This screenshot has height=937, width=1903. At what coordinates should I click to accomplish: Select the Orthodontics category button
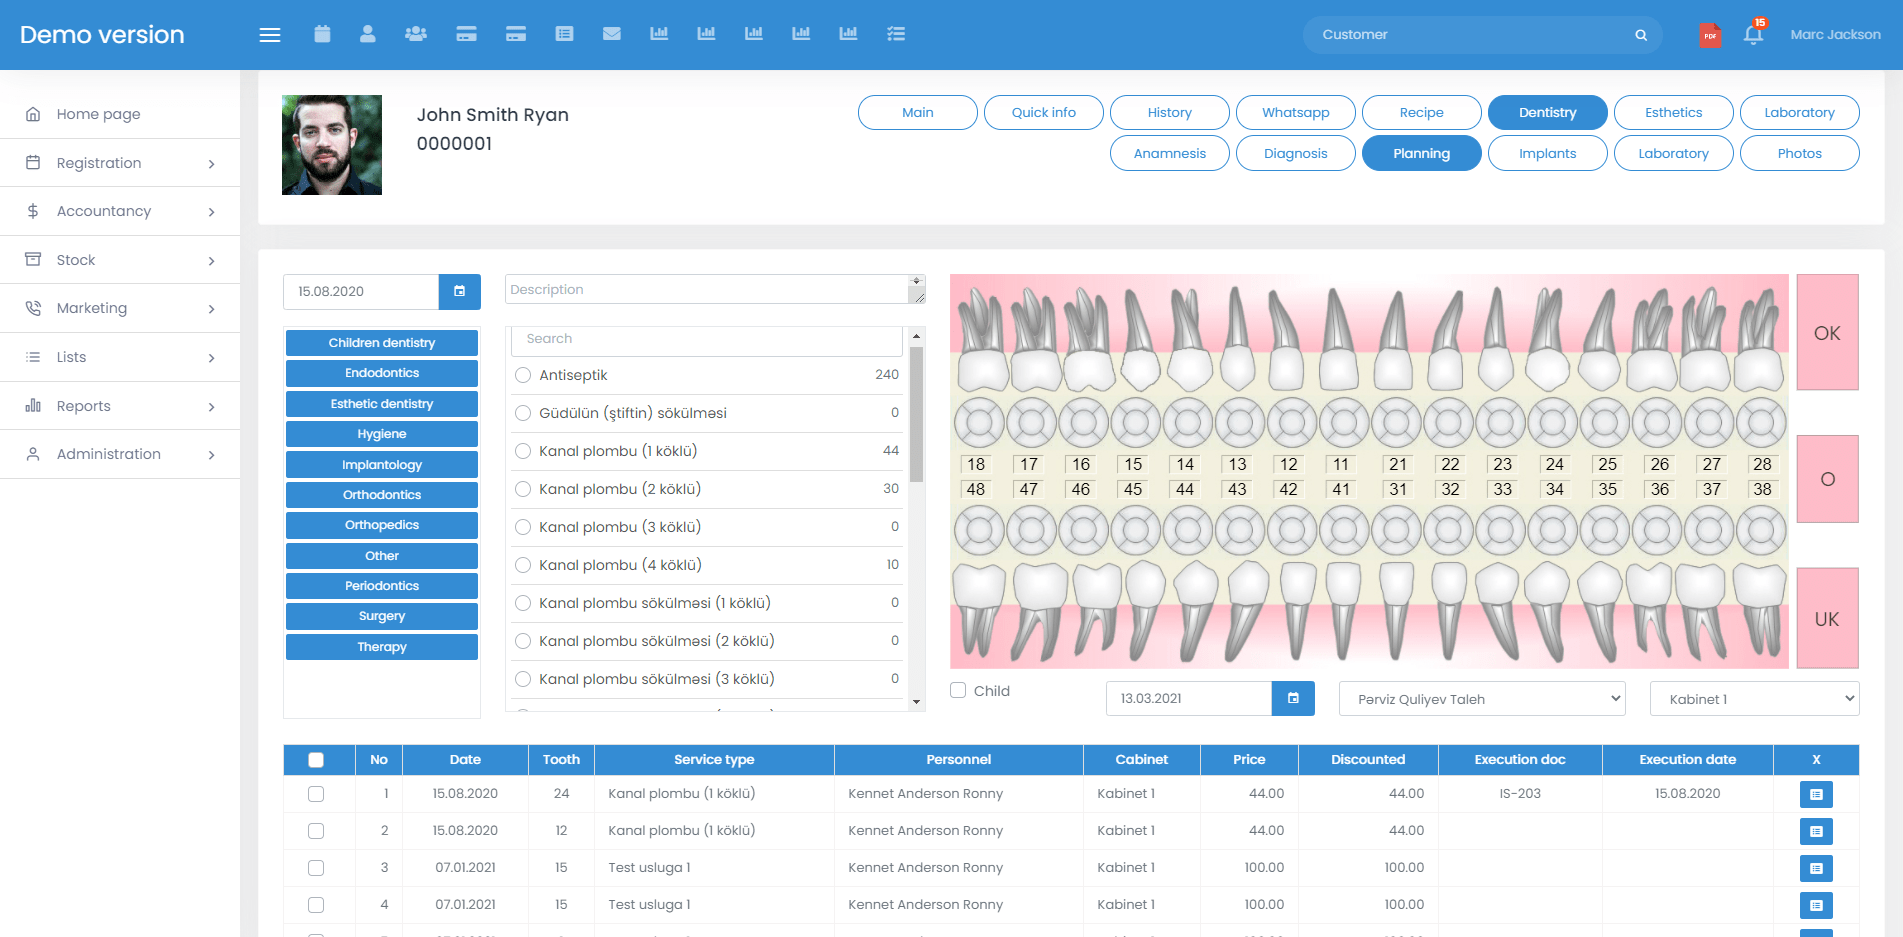coord(382,495)
